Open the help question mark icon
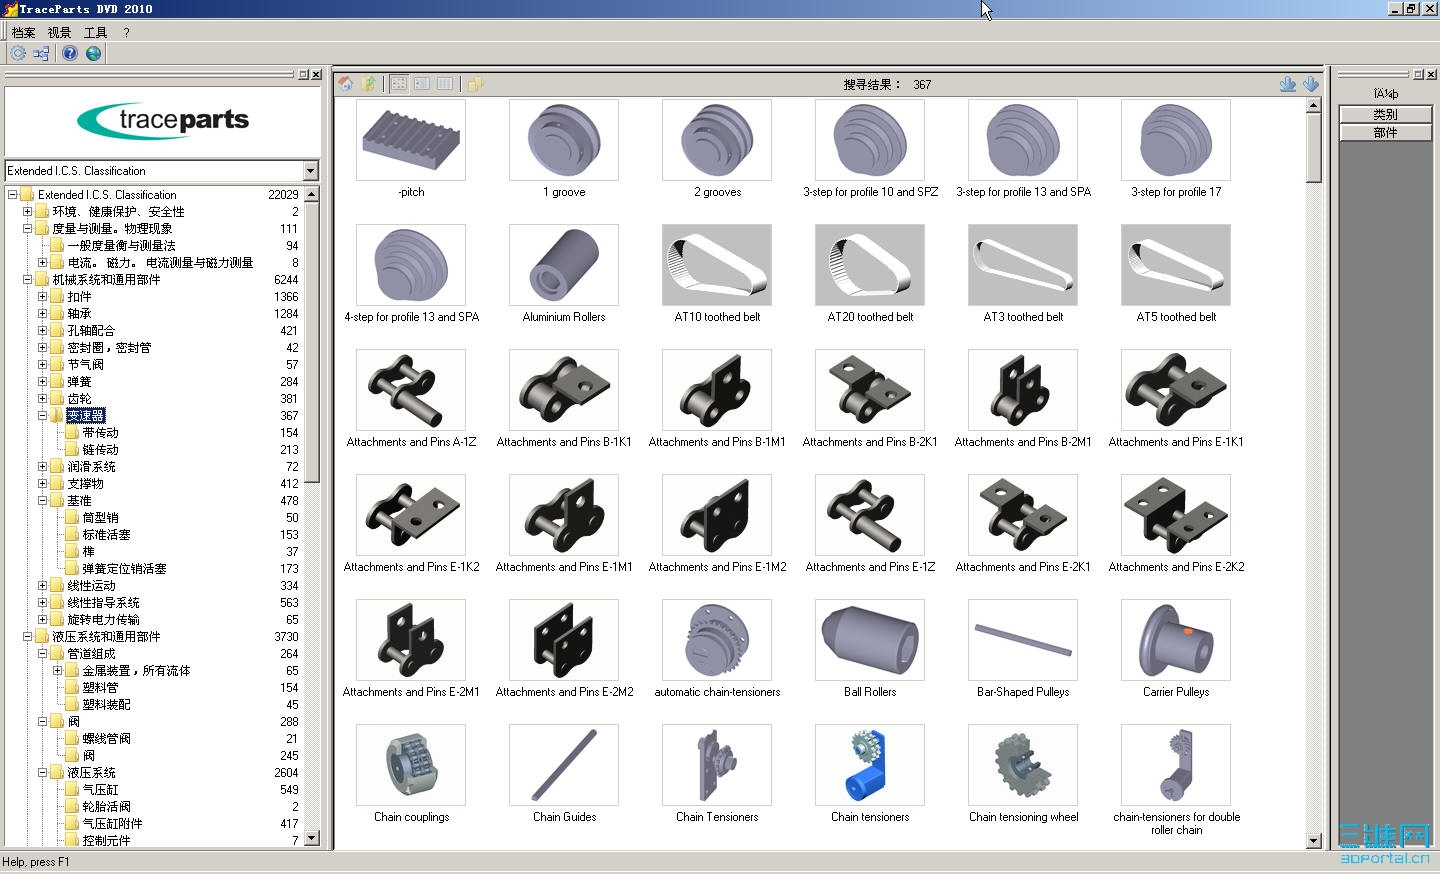Viewport: 1440px width, 874px height. 70,53
